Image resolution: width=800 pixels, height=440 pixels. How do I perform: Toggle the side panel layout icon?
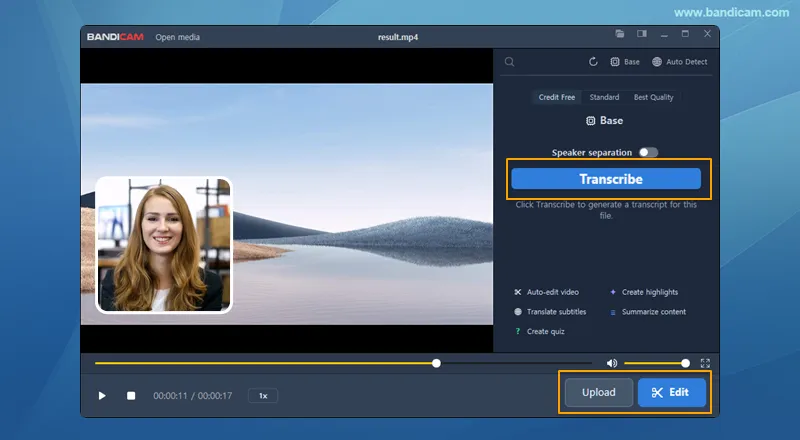pos(642,34)
